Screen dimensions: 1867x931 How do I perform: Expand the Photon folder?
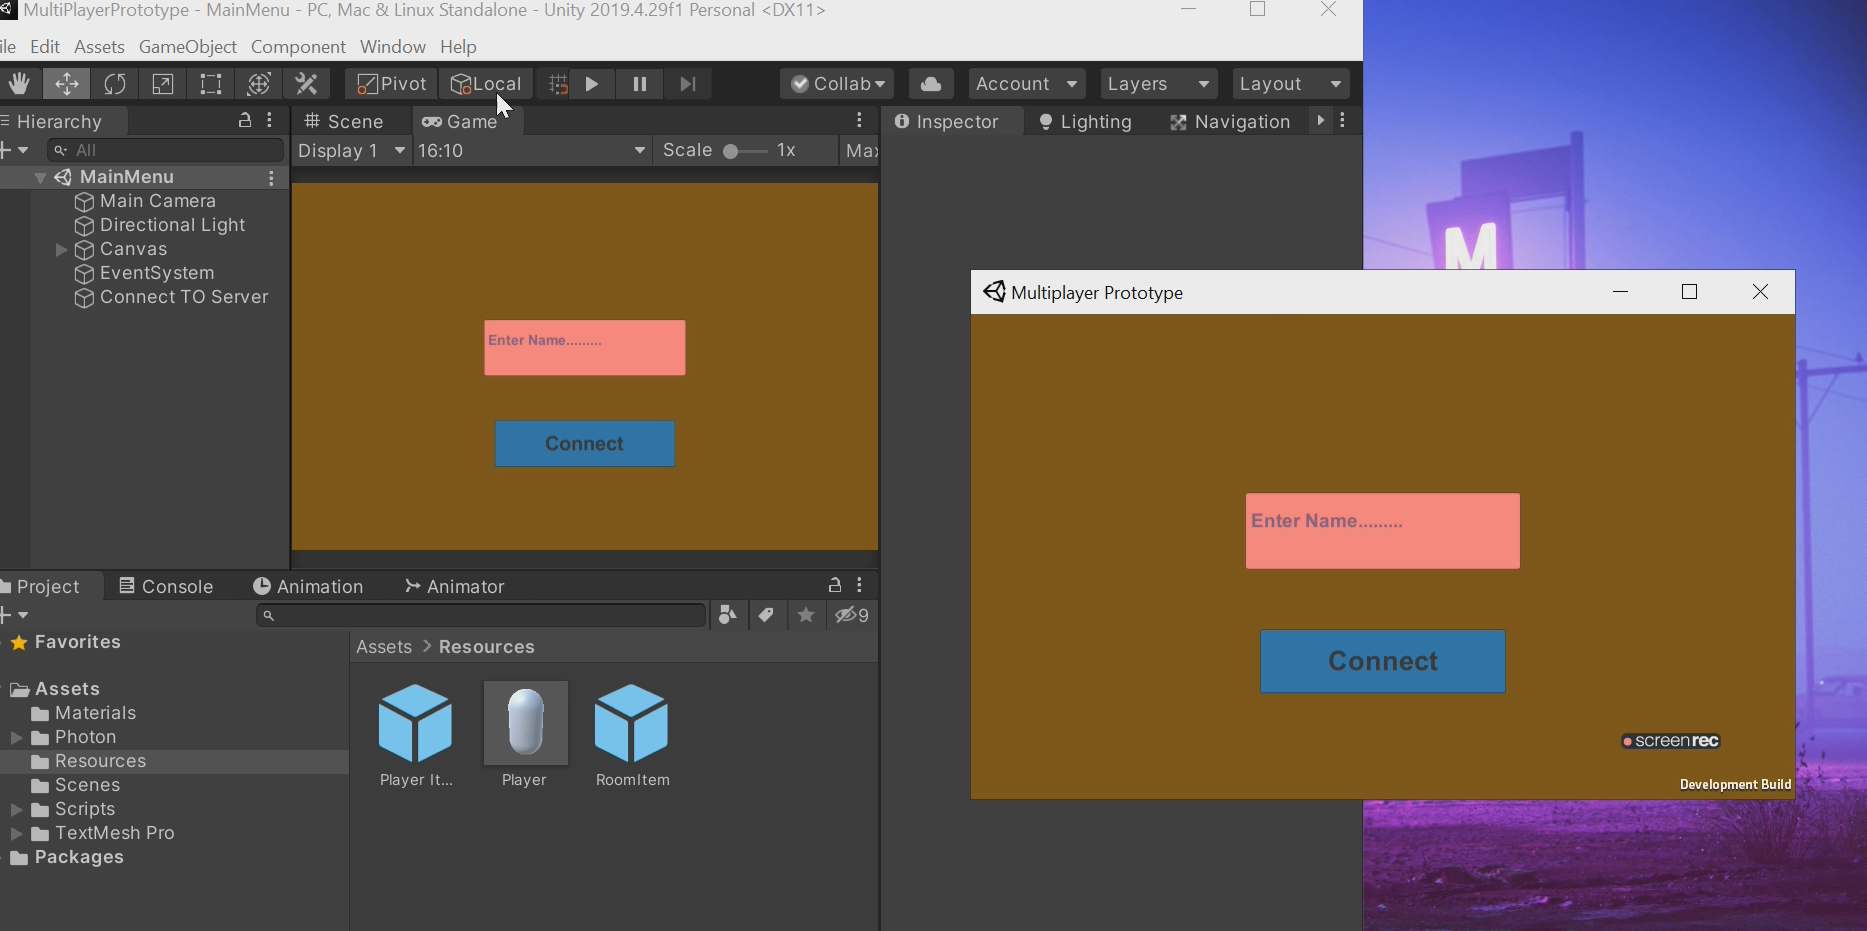point(16,738)
